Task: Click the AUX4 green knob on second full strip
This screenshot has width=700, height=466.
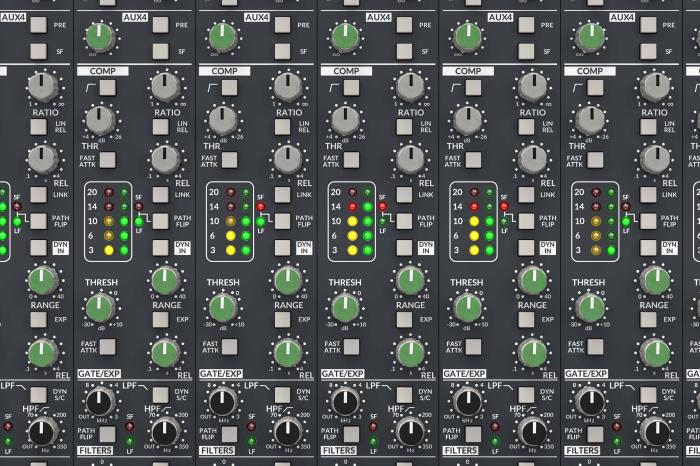Action: pos(221,38)
